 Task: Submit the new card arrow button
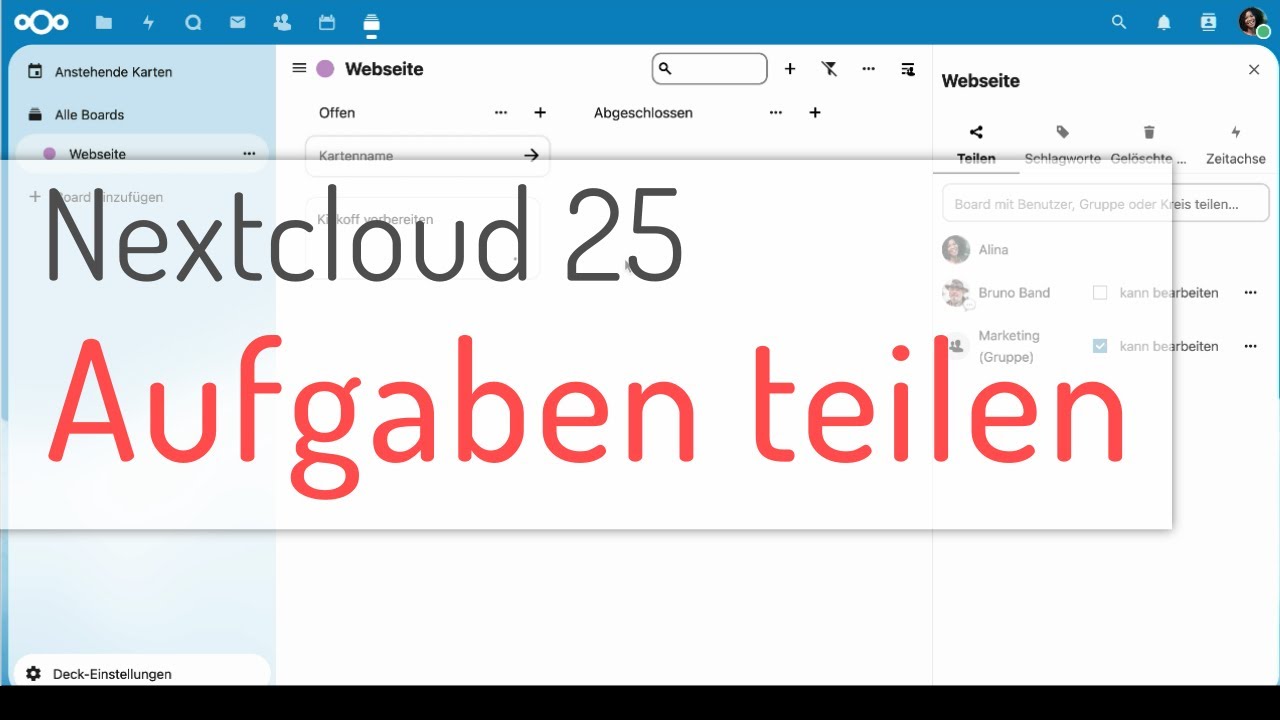click(531, 155)
